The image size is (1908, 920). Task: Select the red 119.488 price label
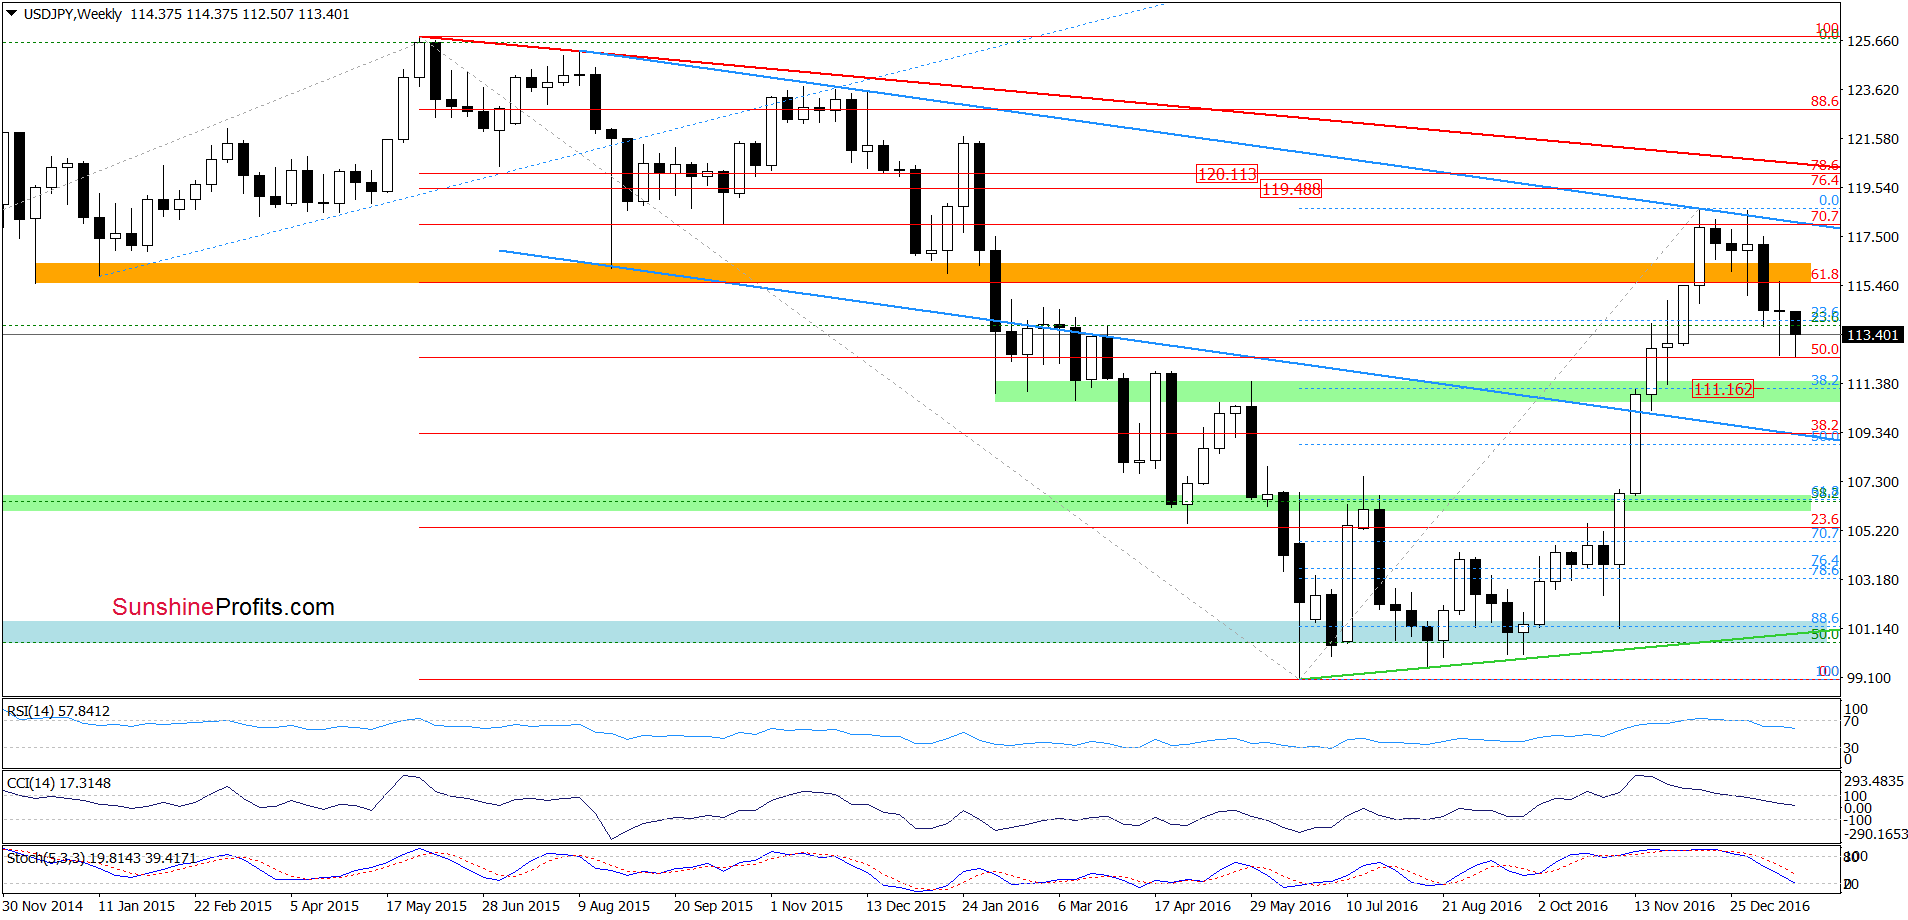point(1291,189)
